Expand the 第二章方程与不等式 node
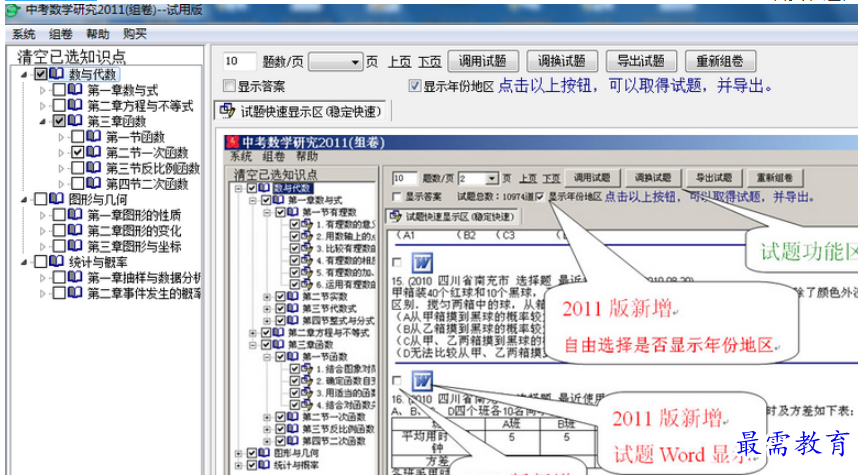 (x=43, y=106)
